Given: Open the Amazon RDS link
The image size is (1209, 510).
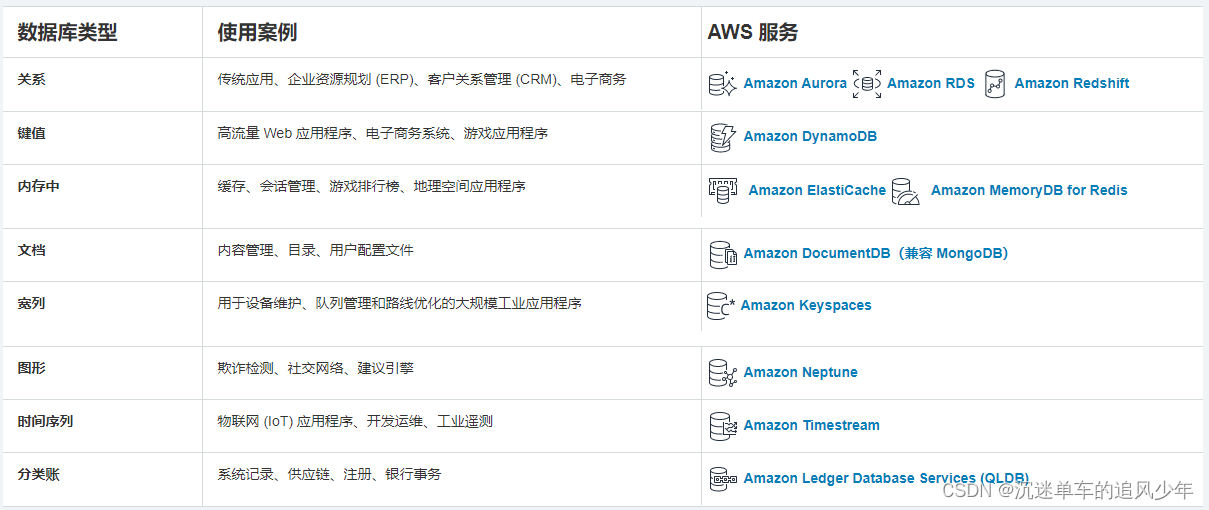Looking at the screenshot, I should pyautogui.click(x=930, y=84).
